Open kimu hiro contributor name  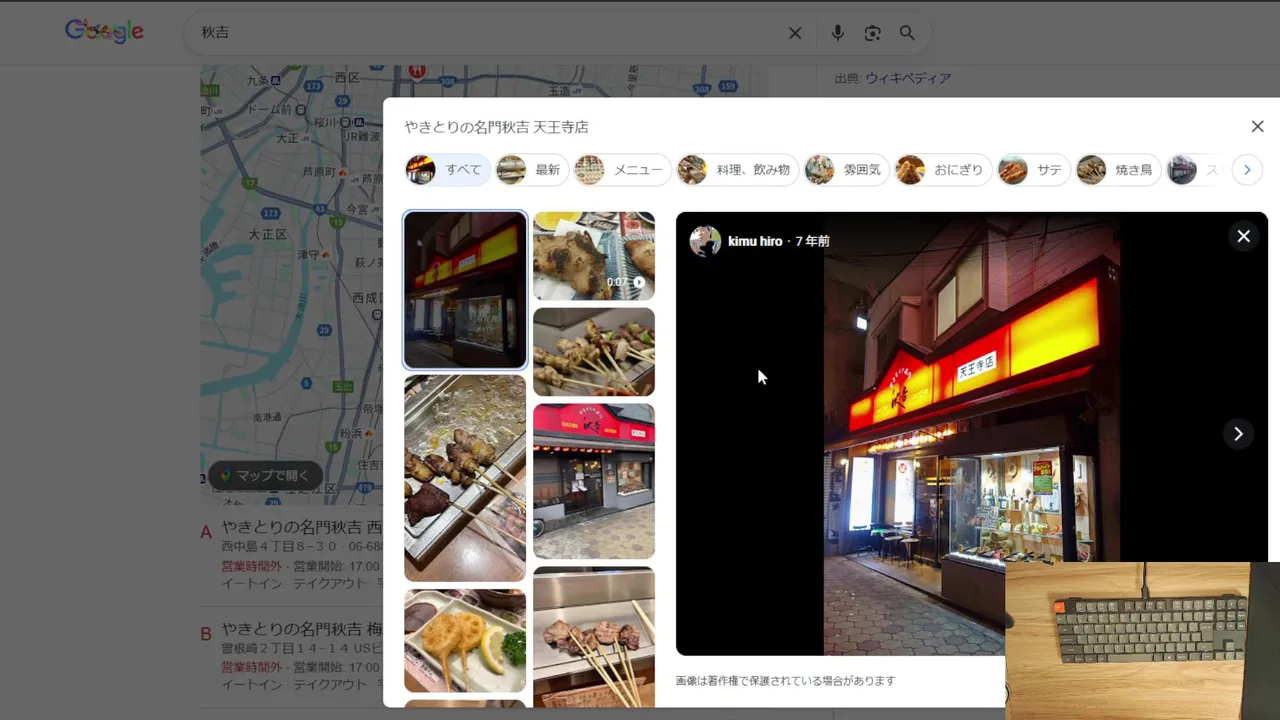click(x=755, y=241)
